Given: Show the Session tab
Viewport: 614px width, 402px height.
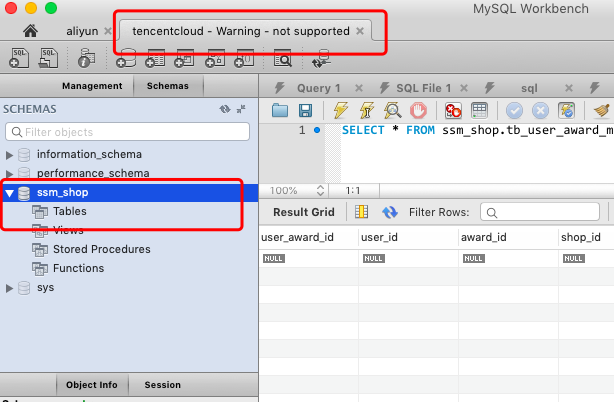Looking at the screenshot, I should (x=163, y=385).
